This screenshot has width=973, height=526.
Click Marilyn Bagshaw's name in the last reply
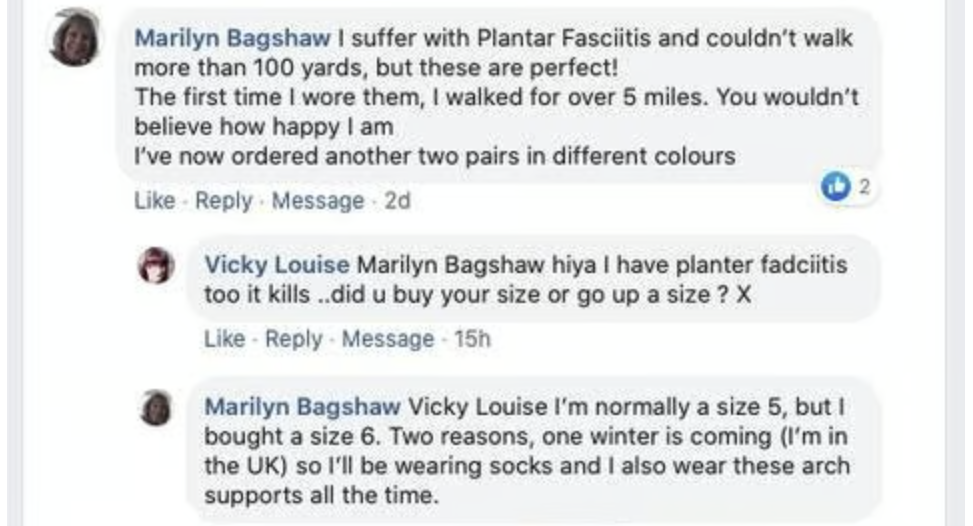pyautogui.click(x=302, y=407)
